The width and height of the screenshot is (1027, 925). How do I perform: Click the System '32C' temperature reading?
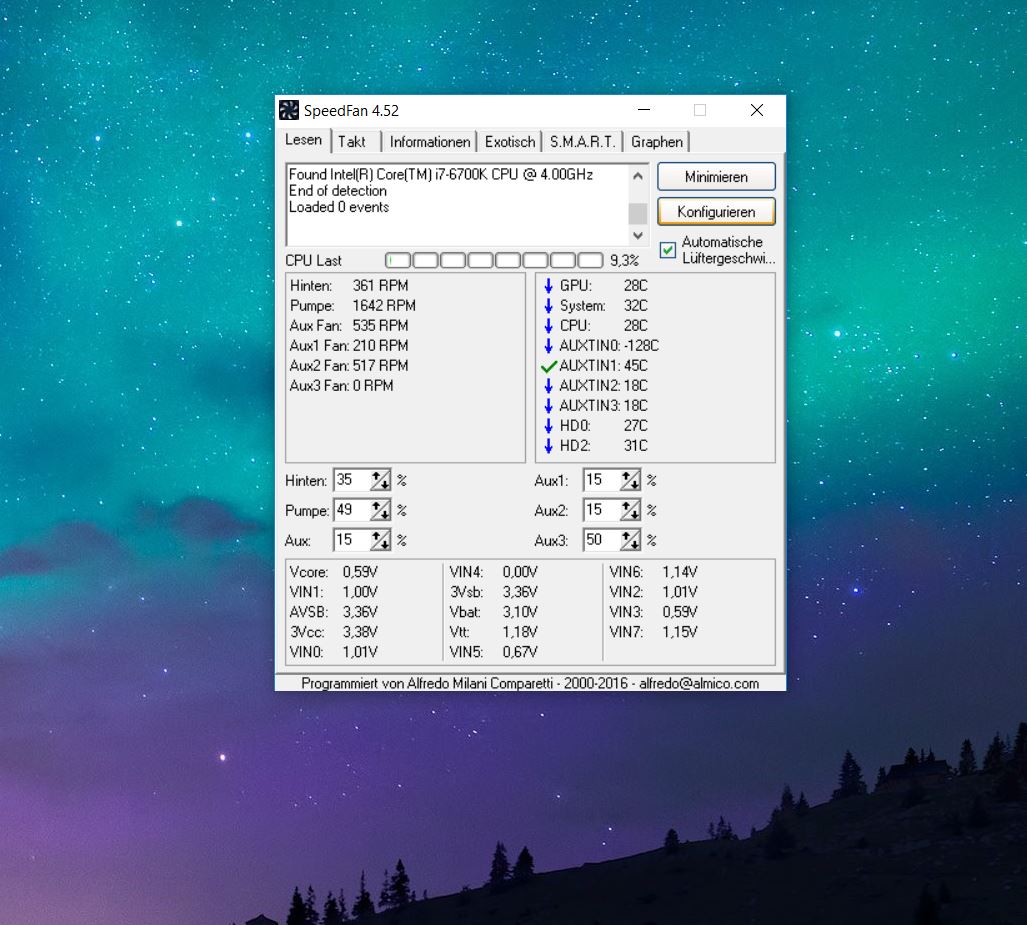pyautogui.click(x=636, y=306)
